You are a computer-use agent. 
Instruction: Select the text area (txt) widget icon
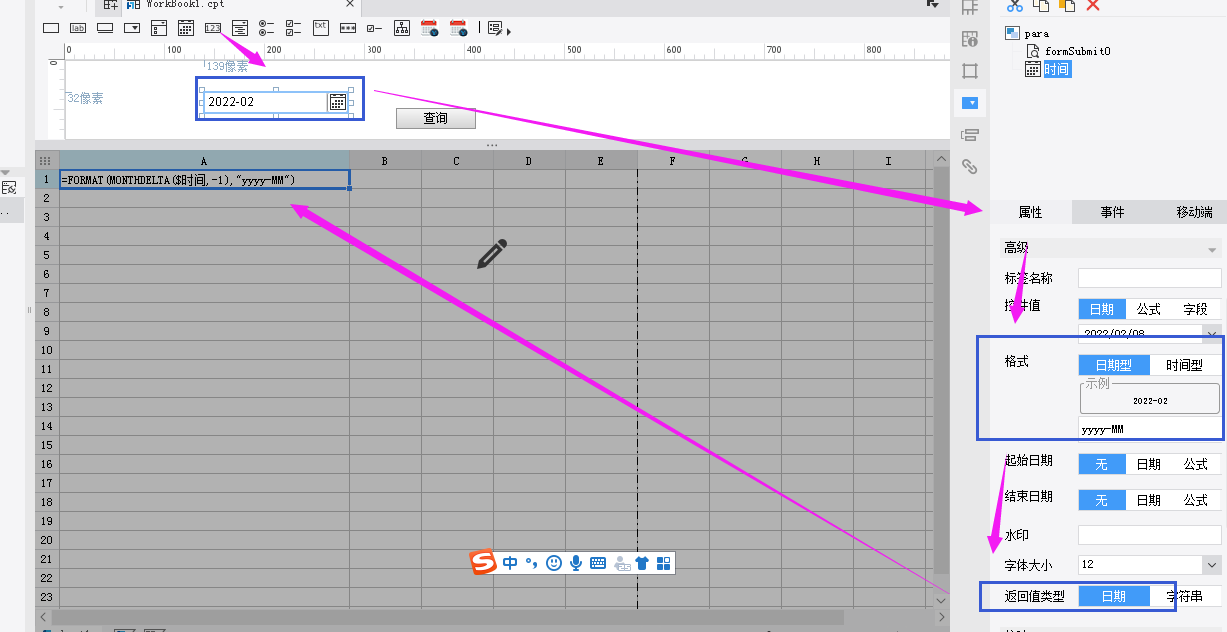click(321, 27)
